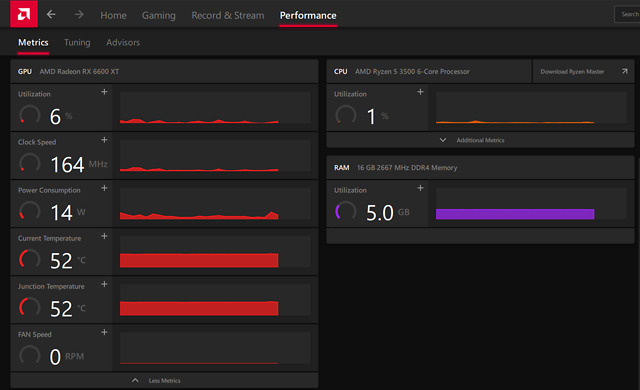Viewport: 640px width, 390px height.
Task: Click the CPU Utilization gauge dial
Action: point(346,115)
